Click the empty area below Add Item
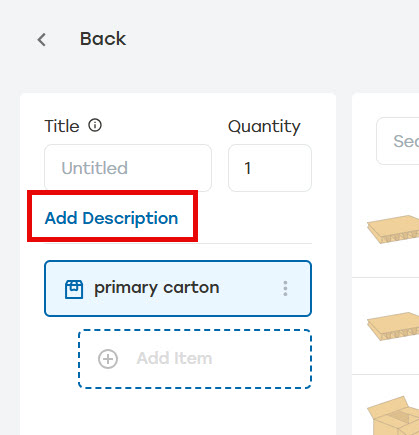 click(x=178, y=412)
